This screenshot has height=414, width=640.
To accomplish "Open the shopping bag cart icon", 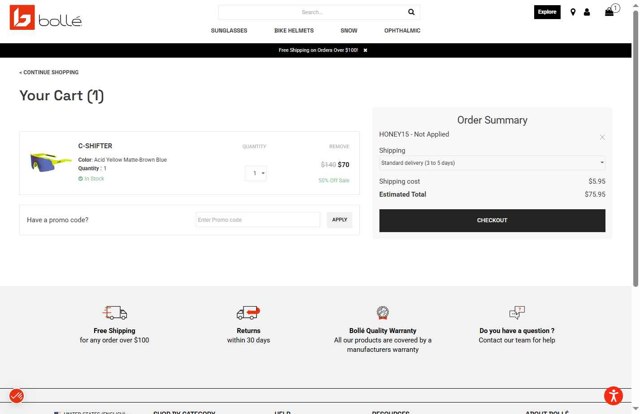I will coord(609,12).
